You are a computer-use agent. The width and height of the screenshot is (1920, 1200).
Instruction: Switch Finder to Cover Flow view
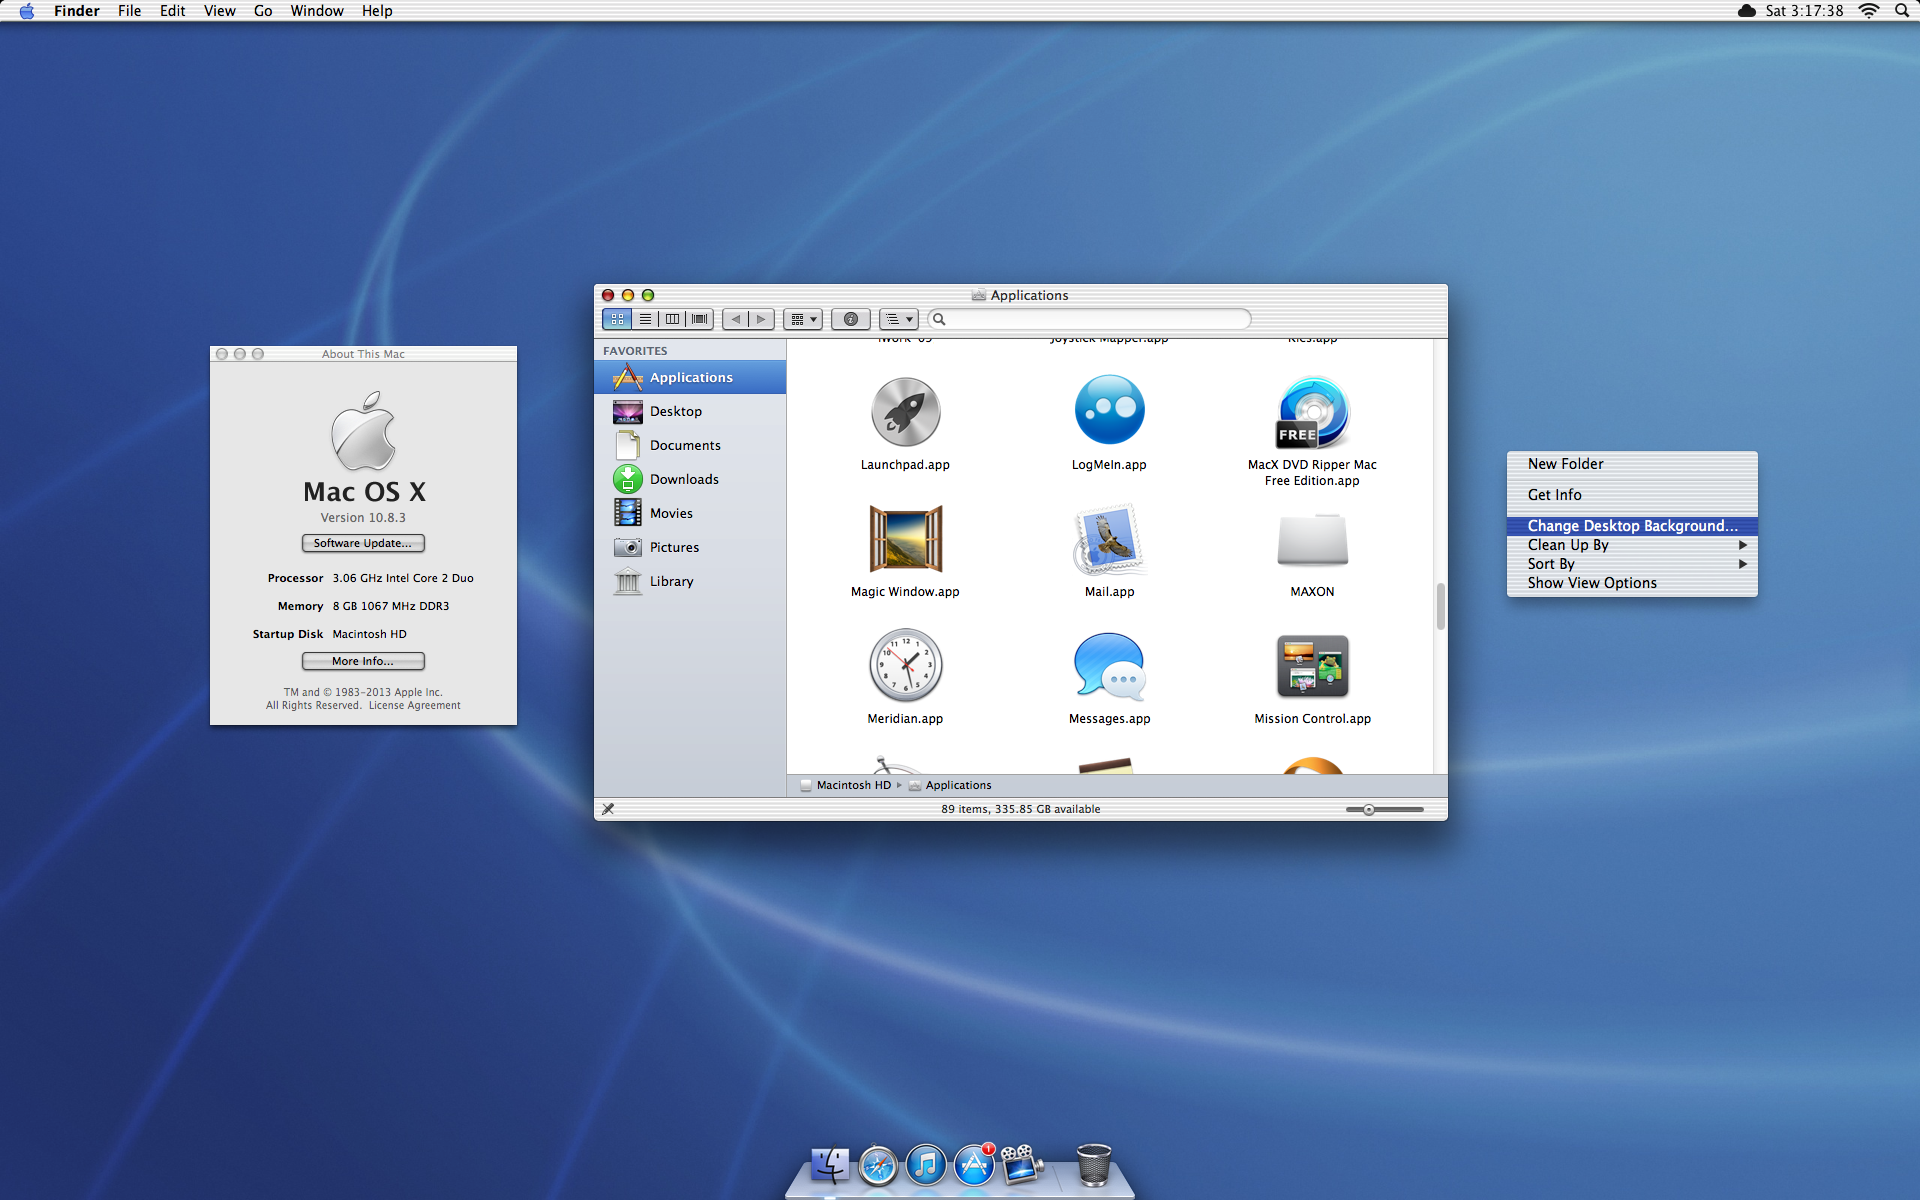pos(700,319)
